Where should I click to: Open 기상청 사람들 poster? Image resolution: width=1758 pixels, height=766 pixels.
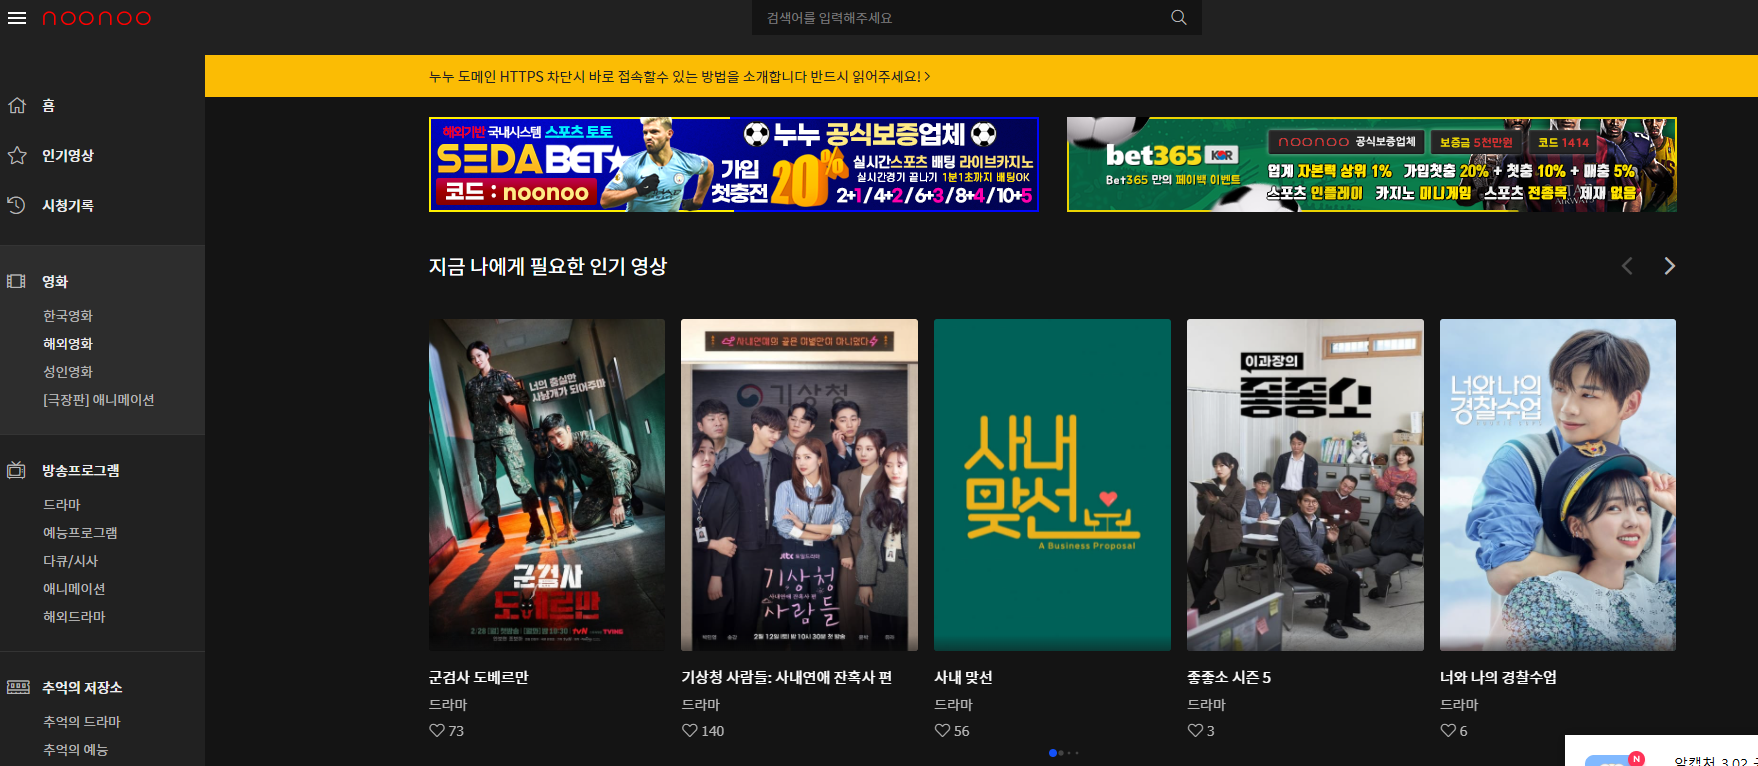[x=799, y=485]
